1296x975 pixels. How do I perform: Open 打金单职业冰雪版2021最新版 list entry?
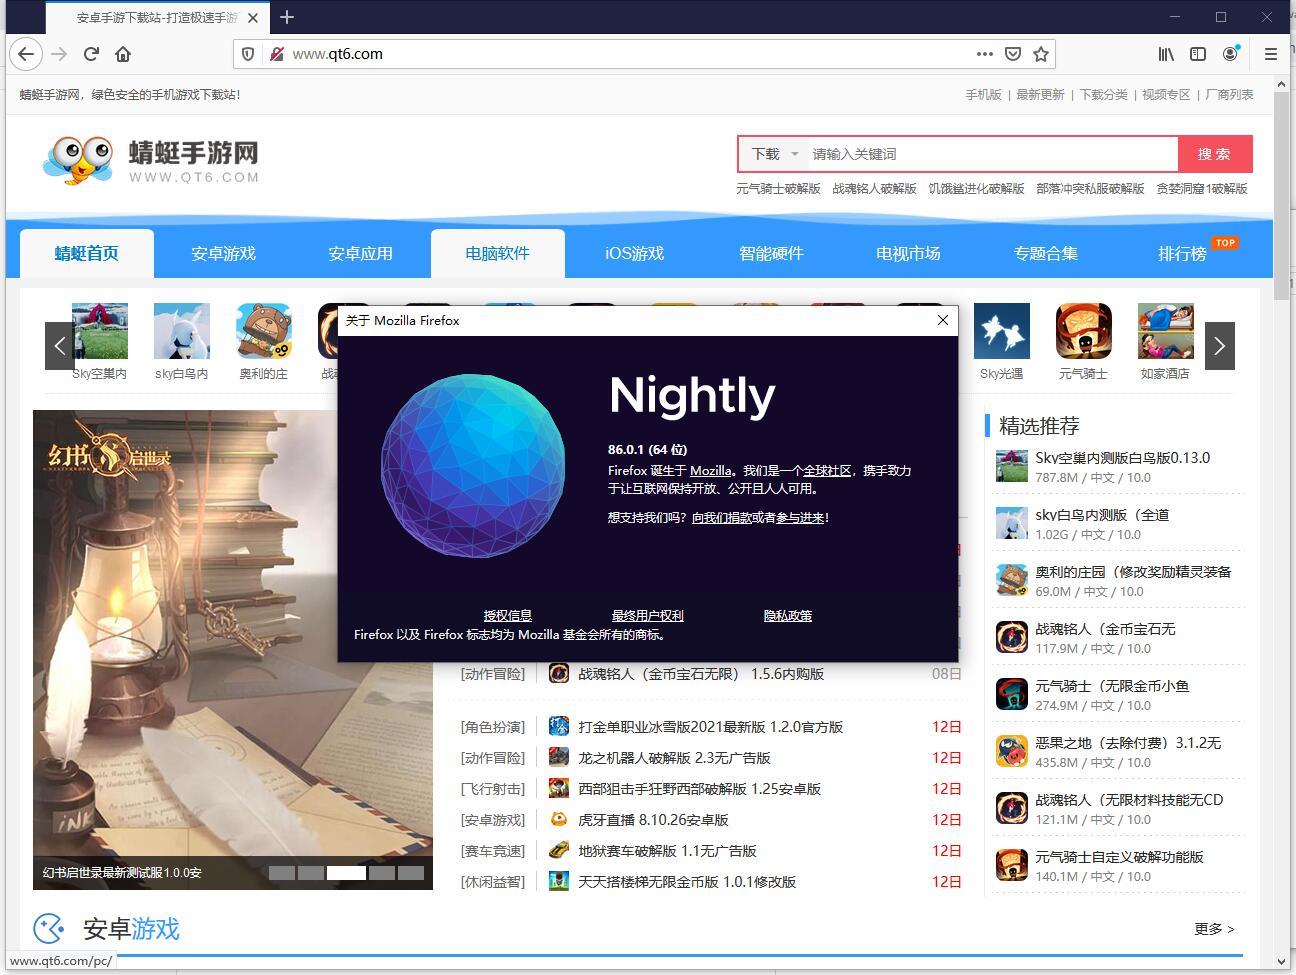point(710,727)
